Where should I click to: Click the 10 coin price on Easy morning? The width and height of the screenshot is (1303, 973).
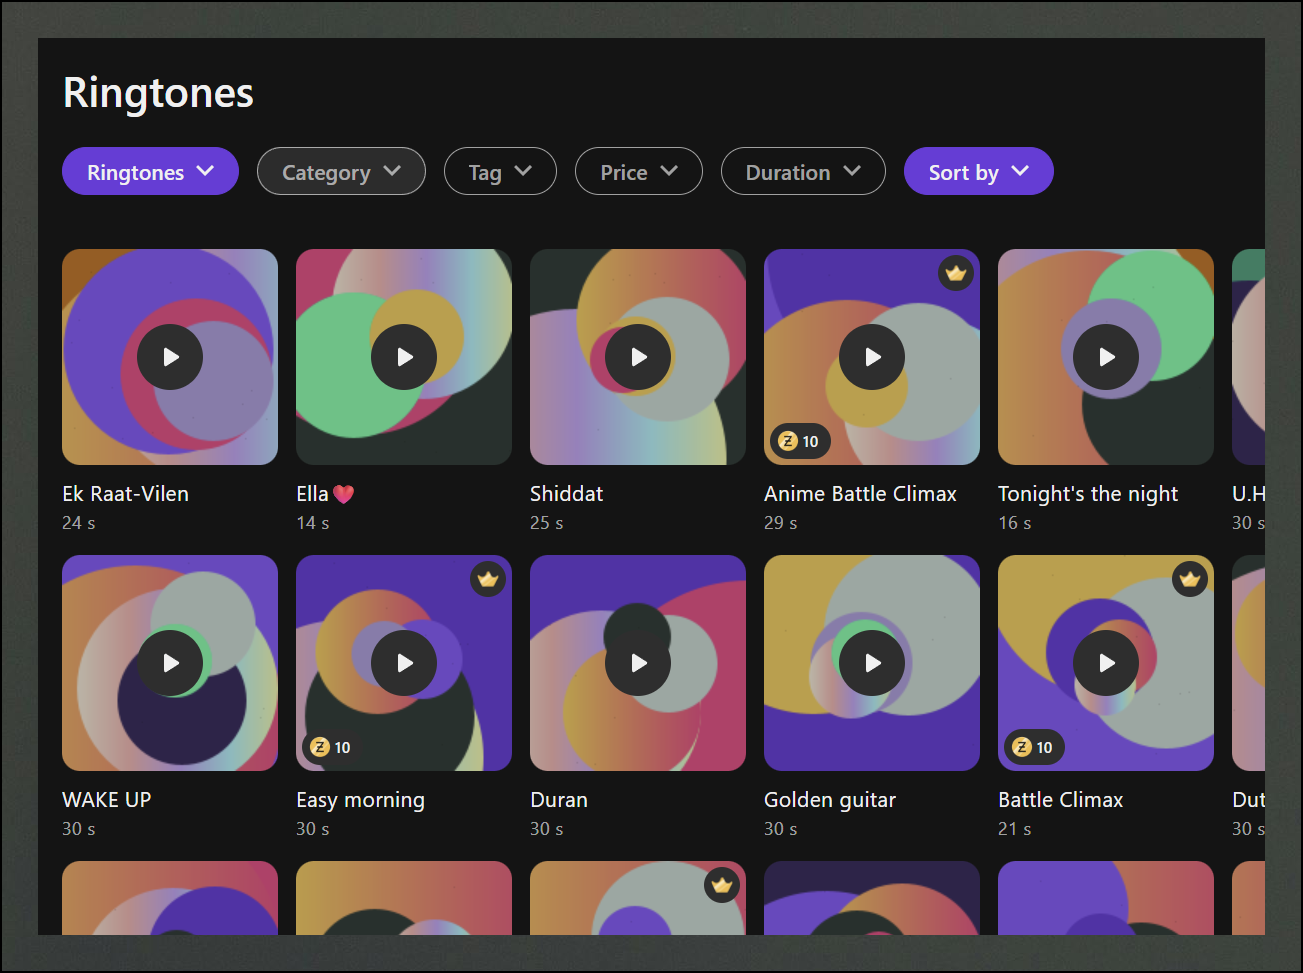click(x=332, y=747)
